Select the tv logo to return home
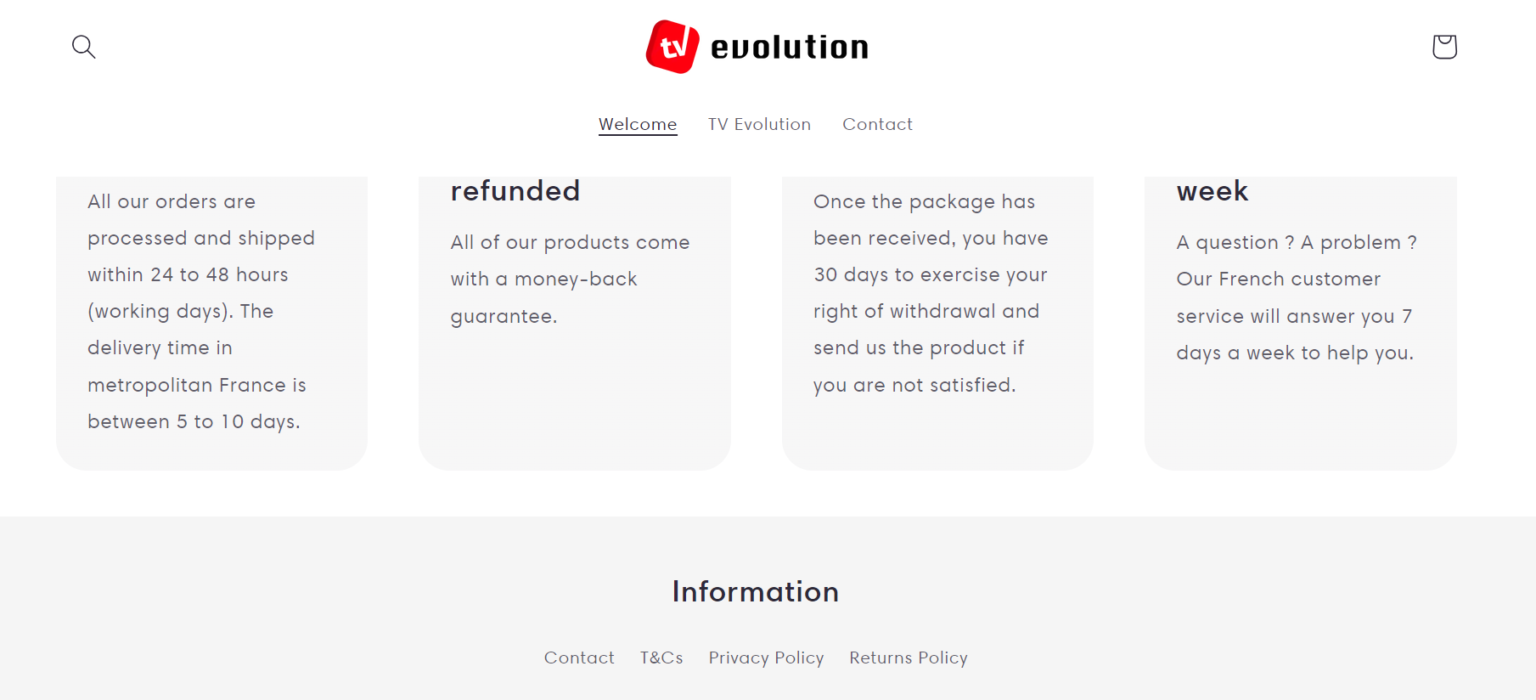 tap(672, 46)
